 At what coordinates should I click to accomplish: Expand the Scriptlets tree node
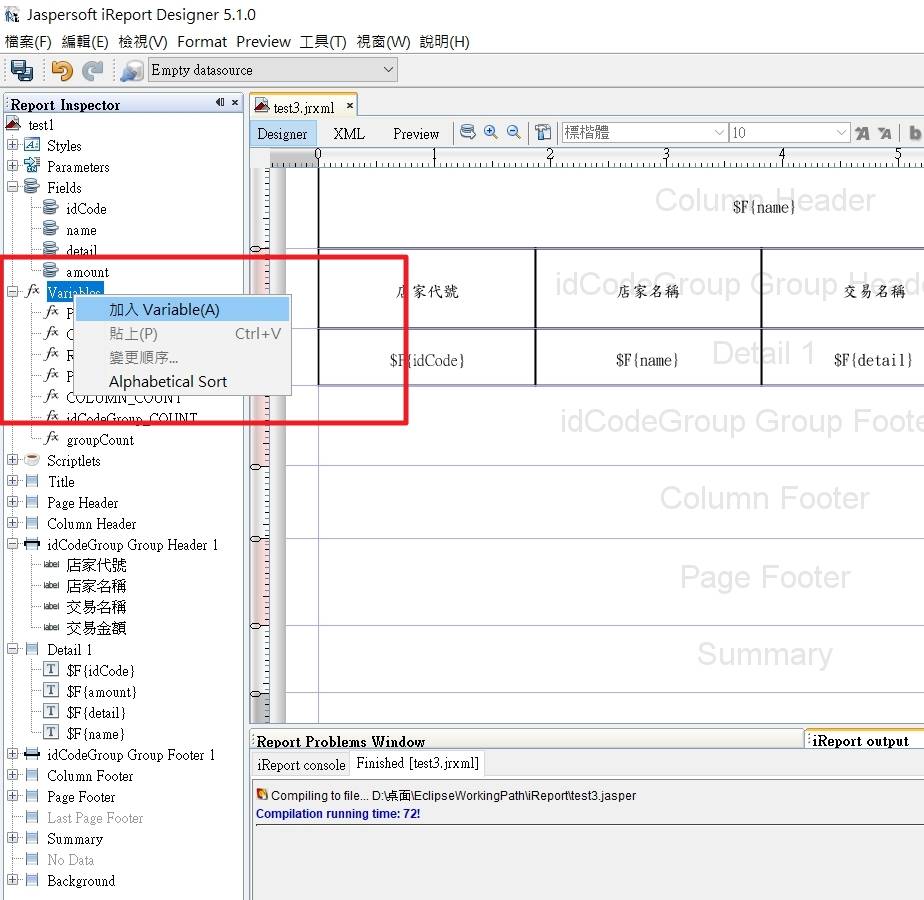tap(12, 460)
